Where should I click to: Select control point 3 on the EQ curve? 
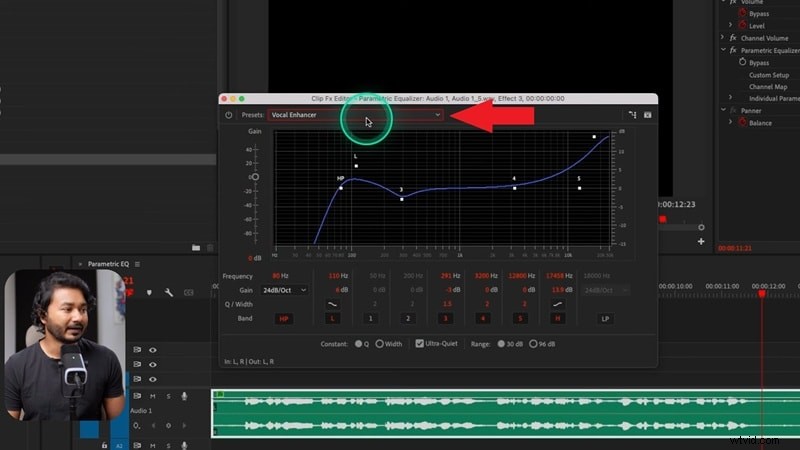coord(402,199)
